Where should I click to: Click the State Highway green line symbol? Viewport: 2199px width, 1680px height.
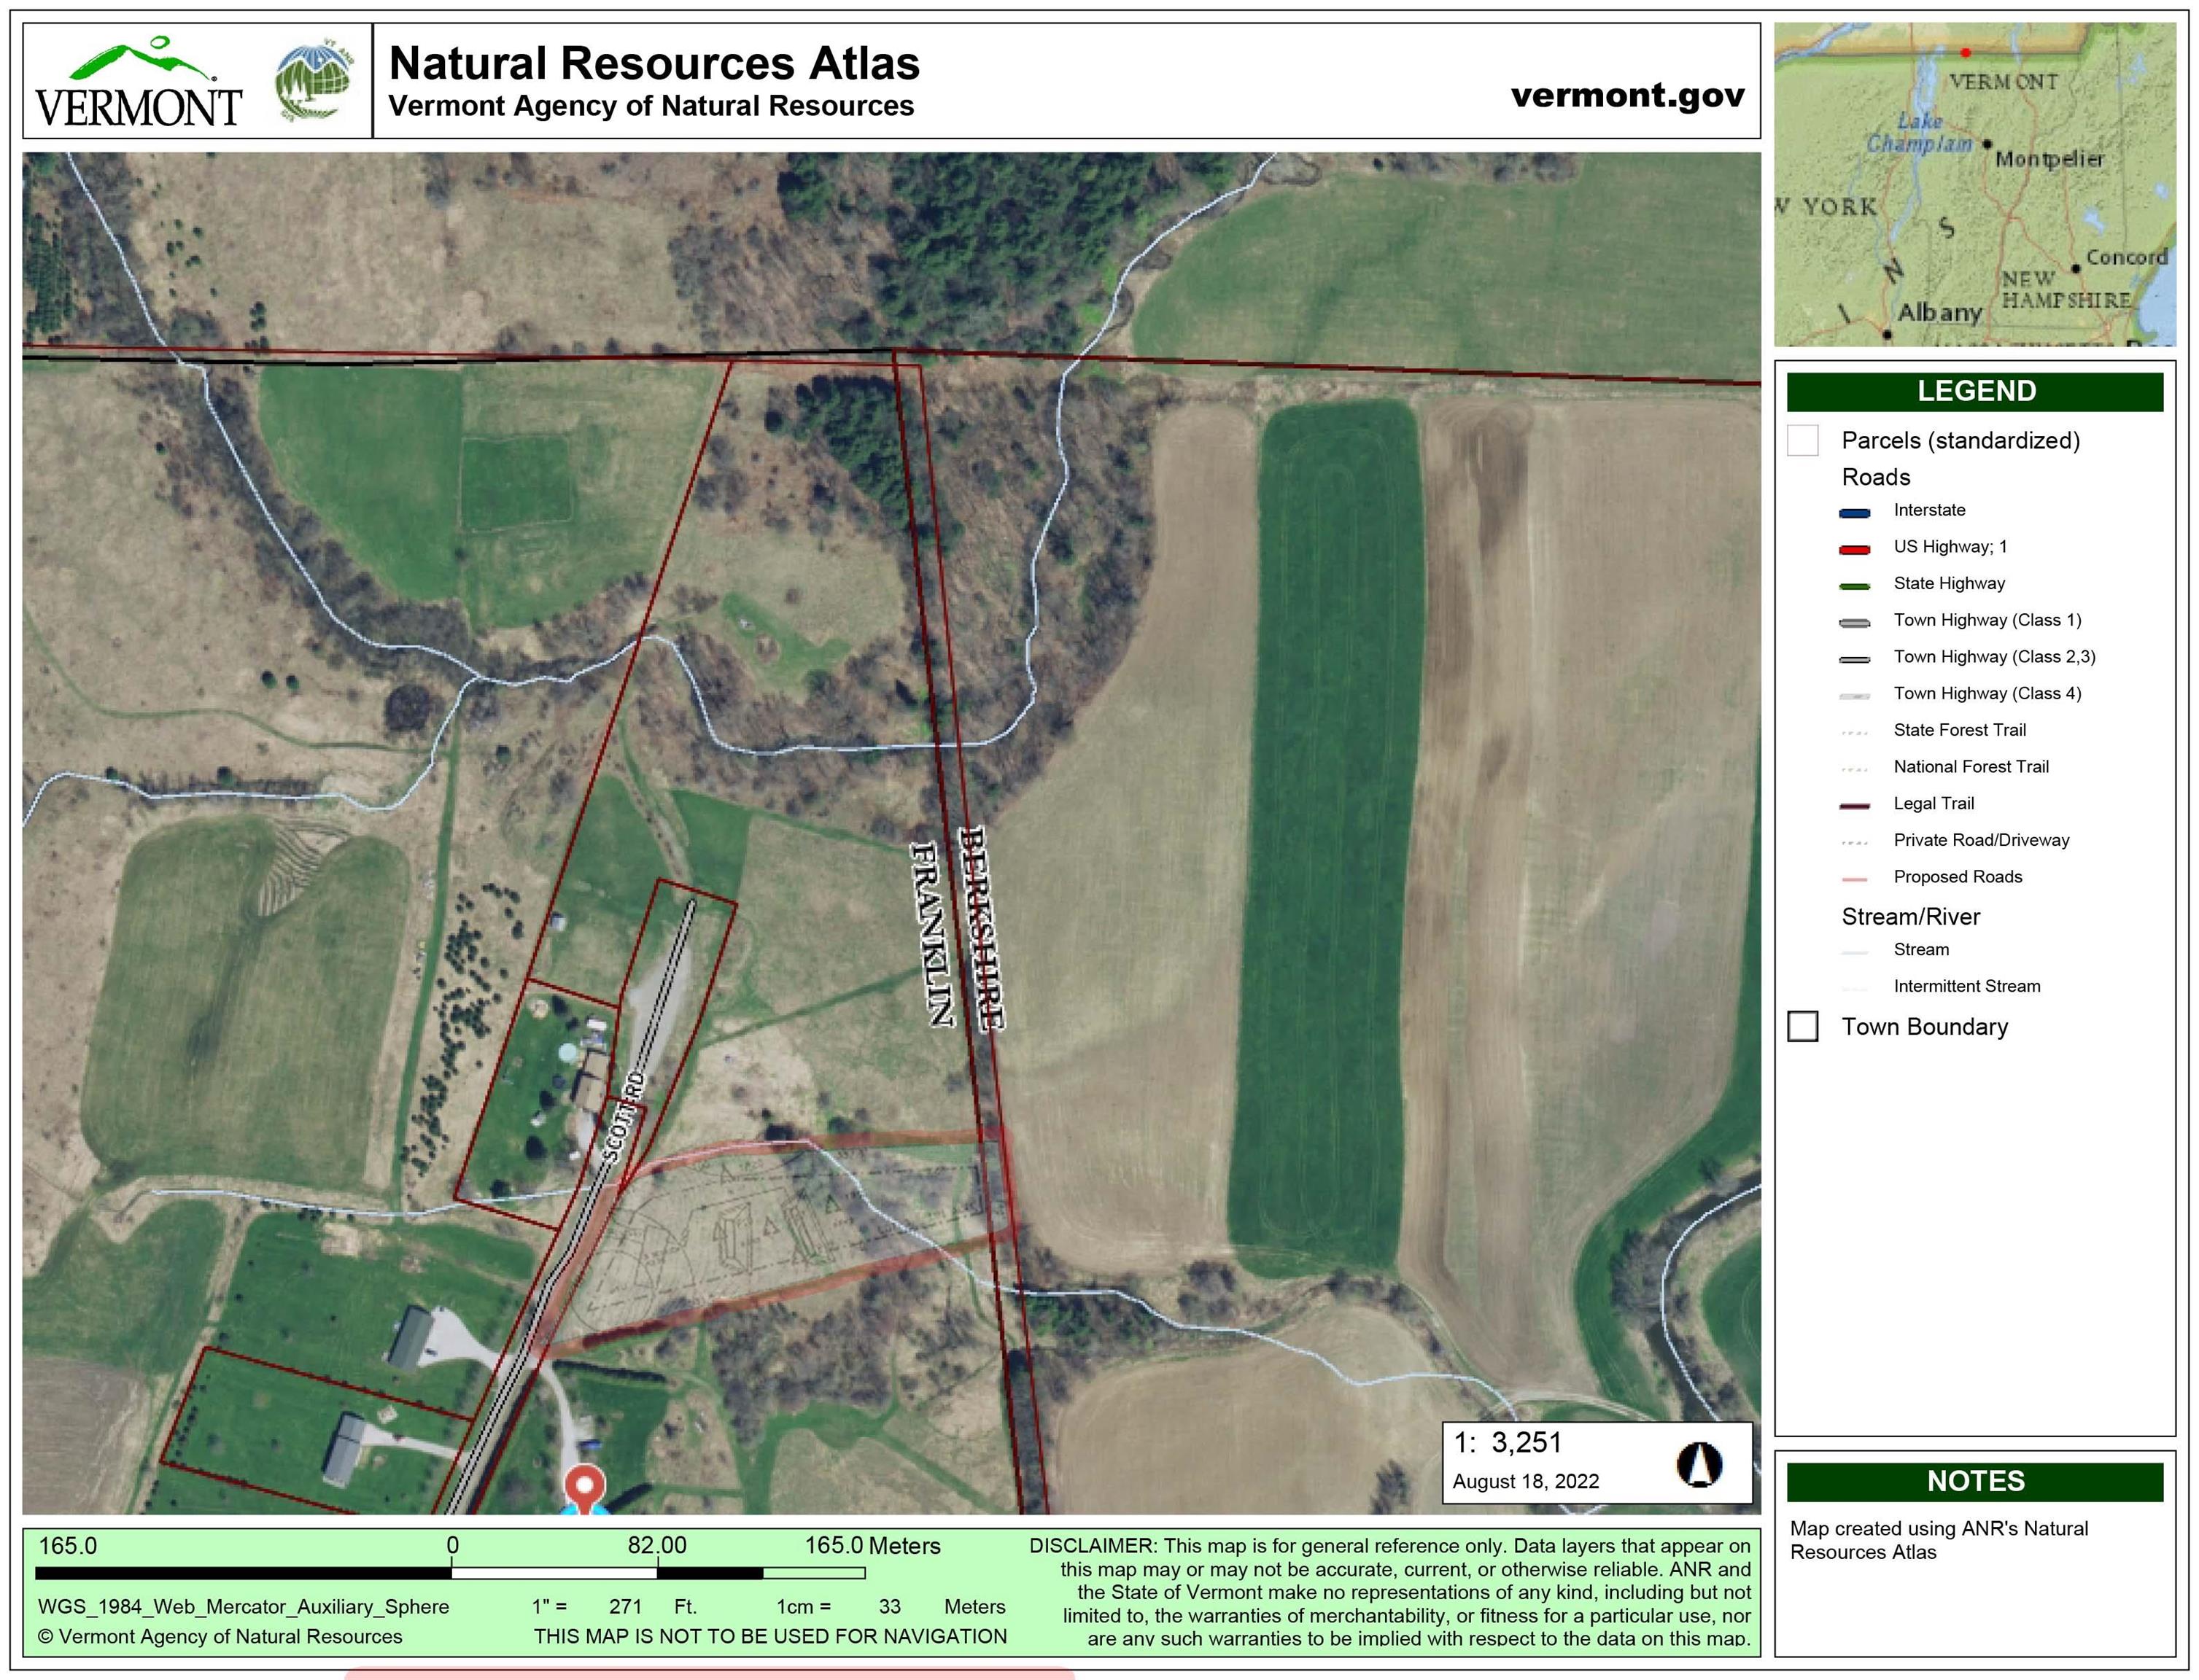1854,586
